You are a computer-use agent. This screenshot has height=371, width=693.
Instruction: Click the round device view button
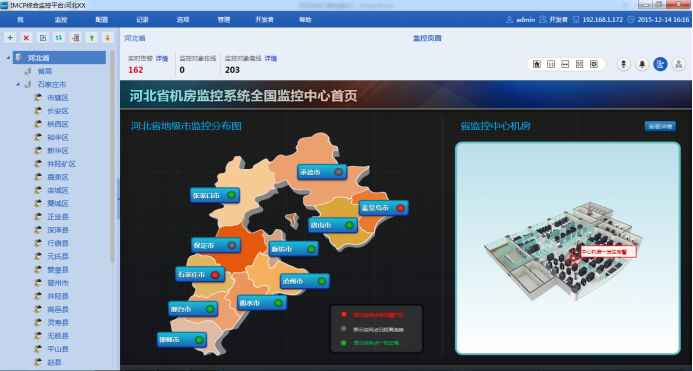[623, 64]
